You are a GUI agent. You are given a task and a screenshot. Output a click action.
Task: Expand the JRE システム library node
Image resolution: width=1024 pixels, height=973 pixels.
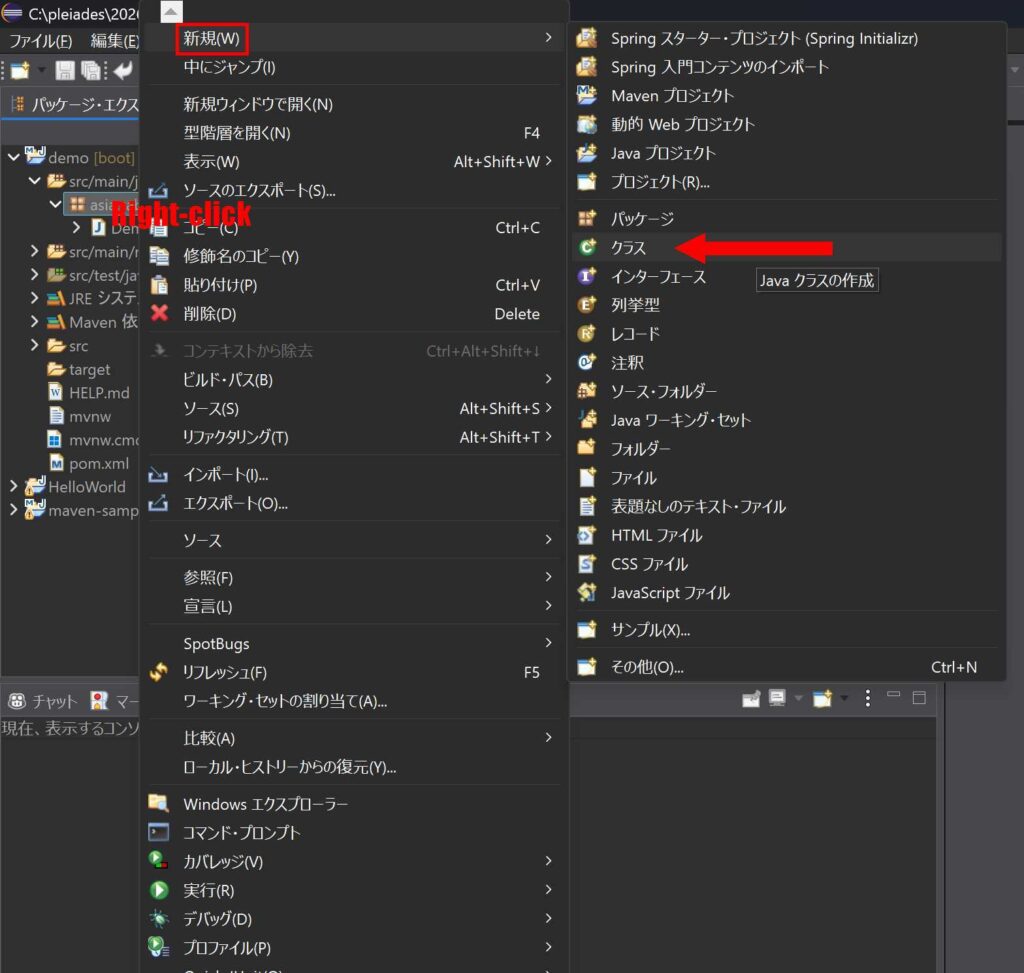(x=35, y=298)
